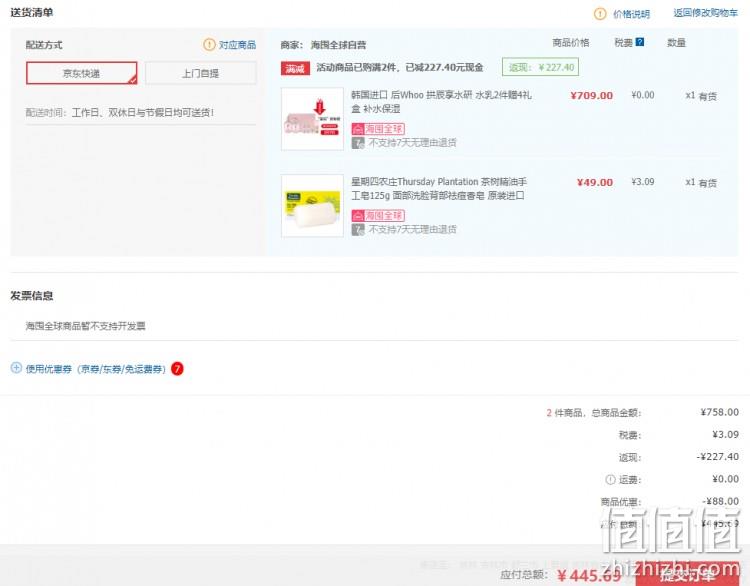Open 星期四农庄Thursday Plantation product title
The image size is (750, 586).
point(439,188)
